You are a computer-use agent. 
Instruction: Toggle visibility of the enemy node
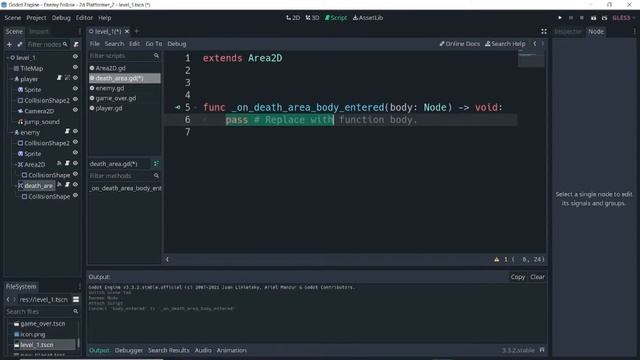[75, 131]
